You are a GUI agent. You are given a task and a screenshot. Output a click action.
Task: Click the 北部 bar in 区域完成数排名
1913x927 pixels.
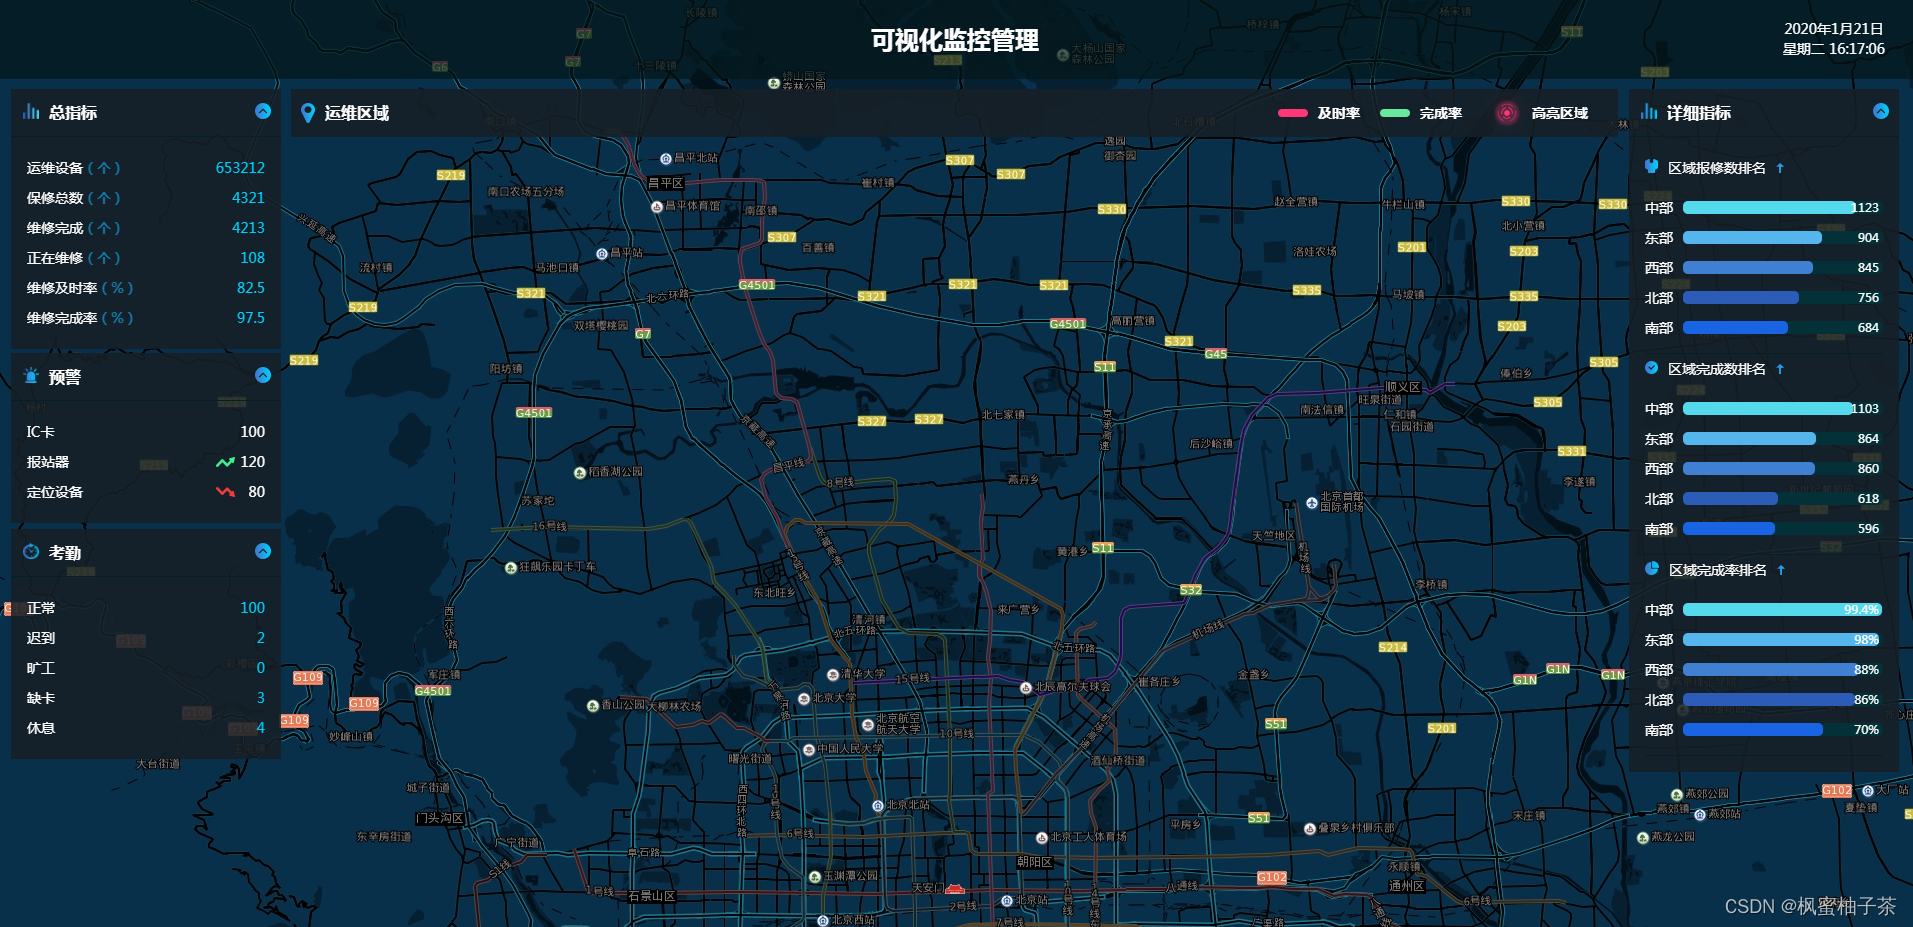tap(1730, 499)
